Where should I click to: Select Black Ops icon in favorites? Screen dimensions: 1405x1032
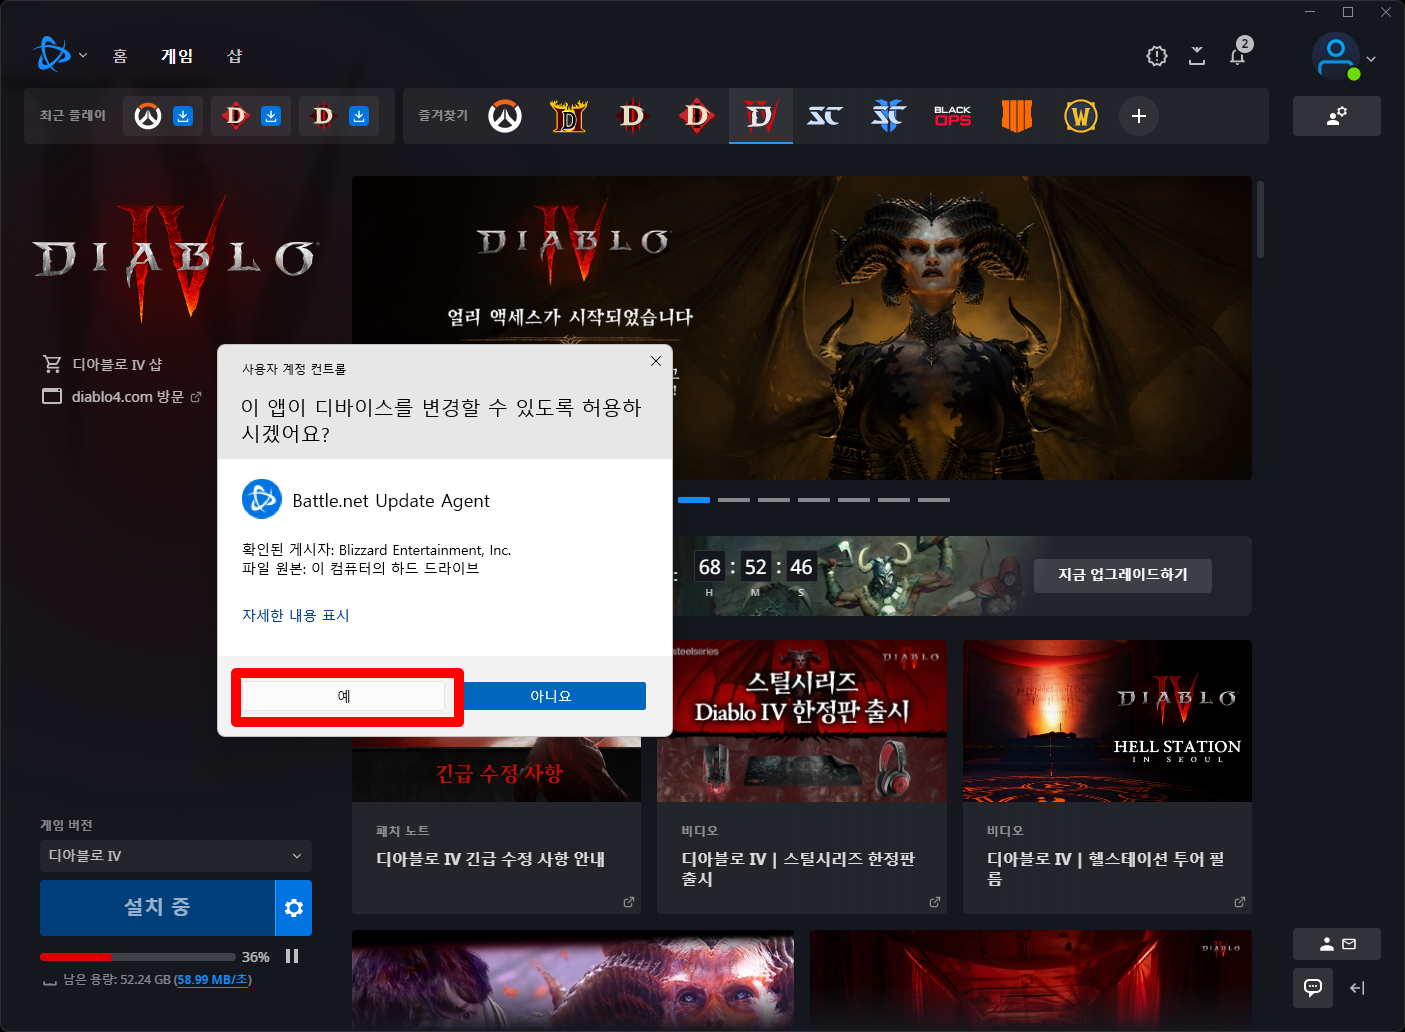click(x=953, y=116)
